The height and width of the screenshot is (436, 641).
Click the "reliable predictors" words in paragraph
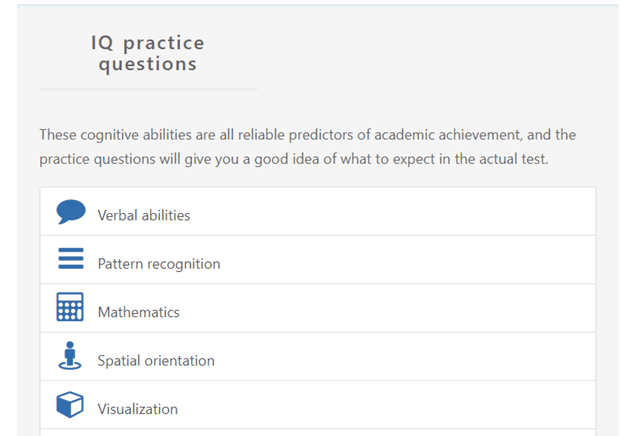[x=295, y=135]
